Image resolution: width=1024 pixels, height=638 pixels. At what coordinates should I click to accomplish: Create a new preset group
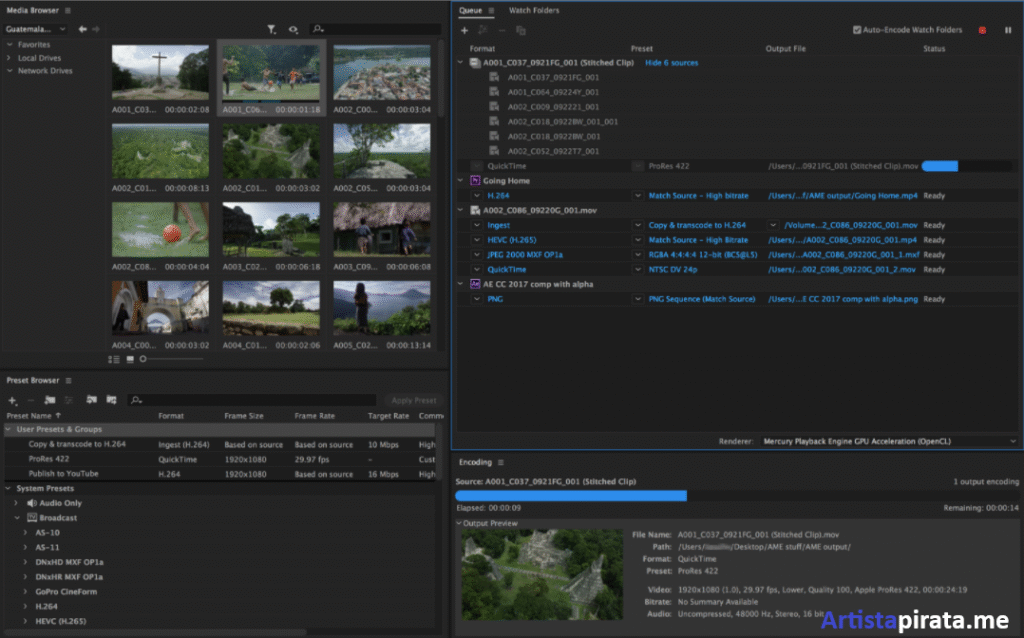coord(49,399)
